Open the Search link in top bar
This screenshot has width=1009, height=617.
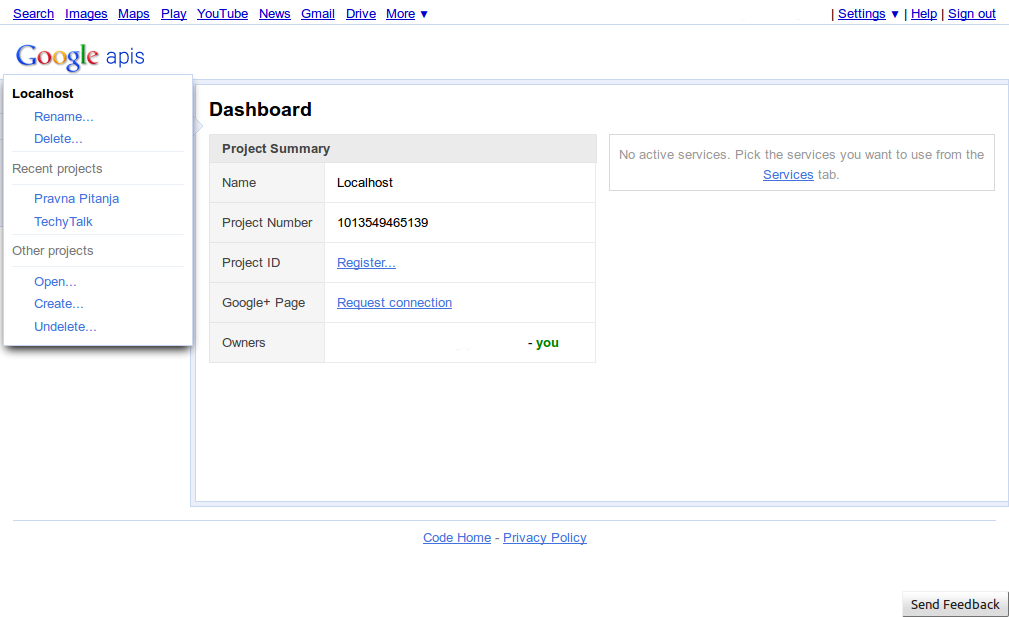33,14
